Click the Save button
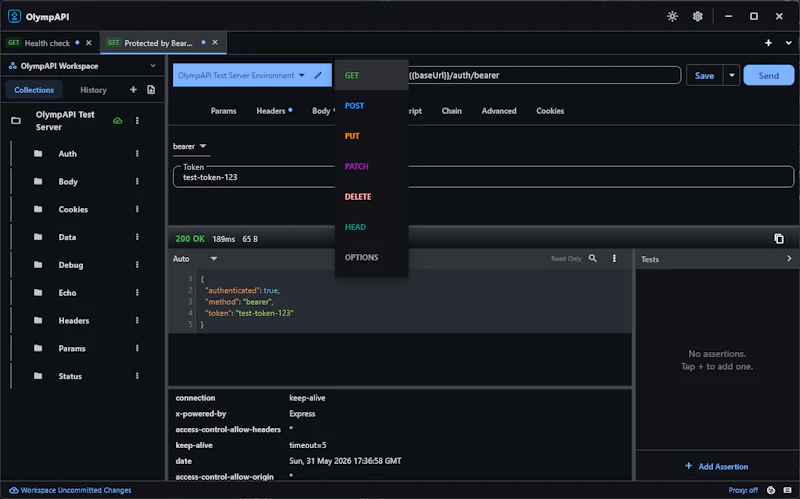This screenshot has width=800, height=499. click(704, 76)
